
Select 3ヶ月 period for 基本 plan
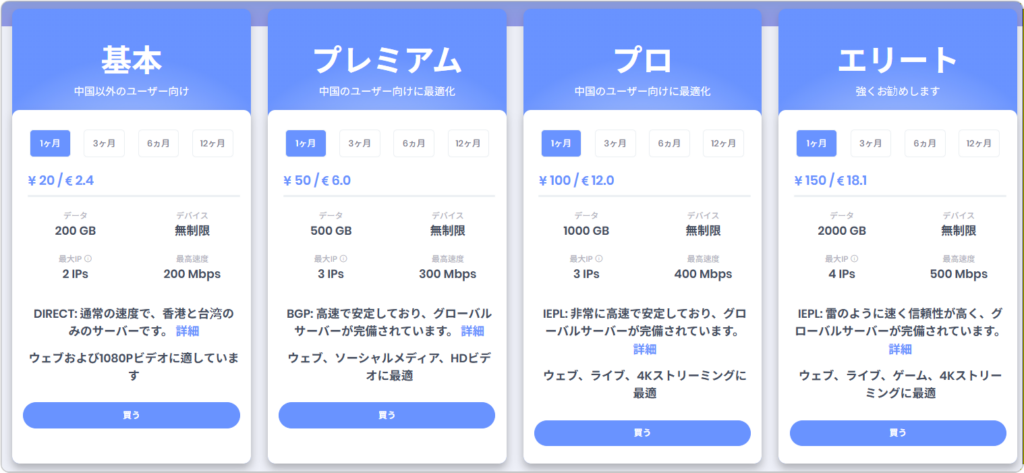tap(104, 143)
